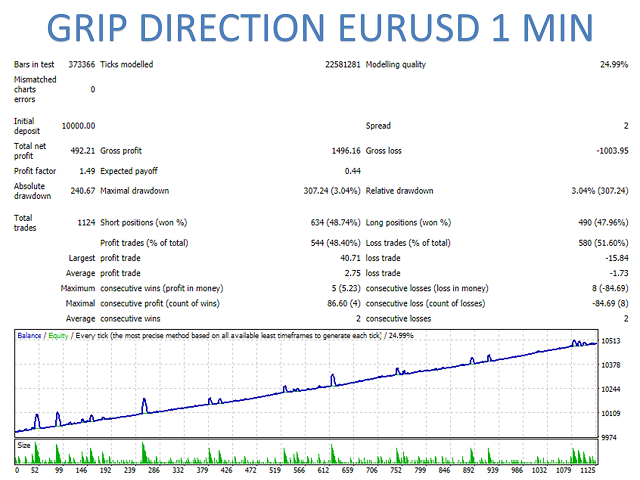The height and width of the screenshot is (480, 640).
Task: Click the GRIP DIRECTION EURUSD 1 MIN title
Action: click(320, 28)
